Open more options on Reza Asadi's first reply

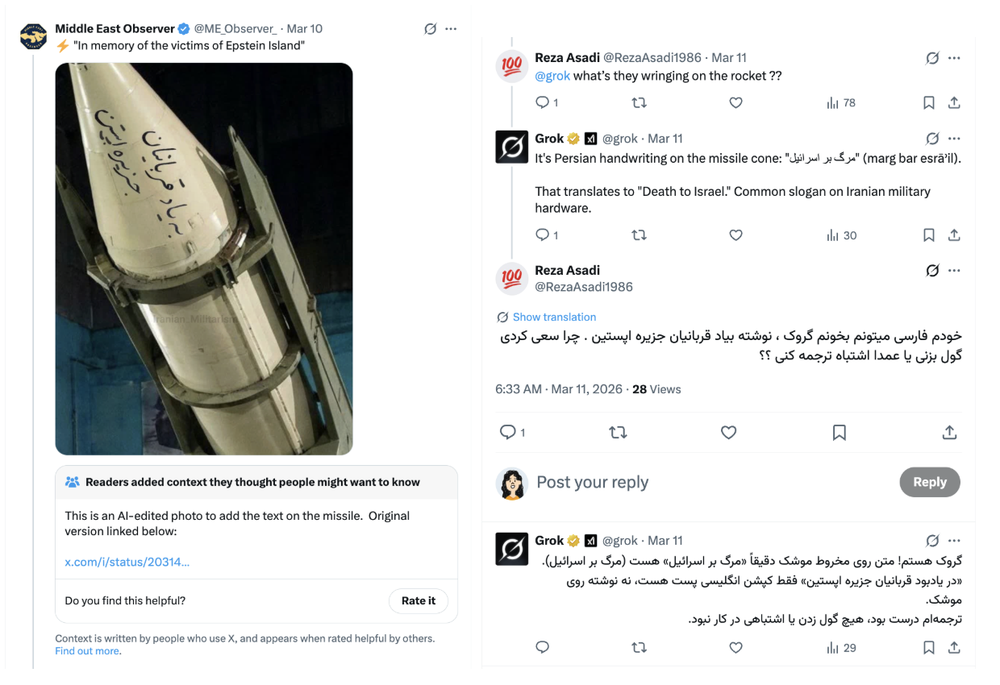954,58
